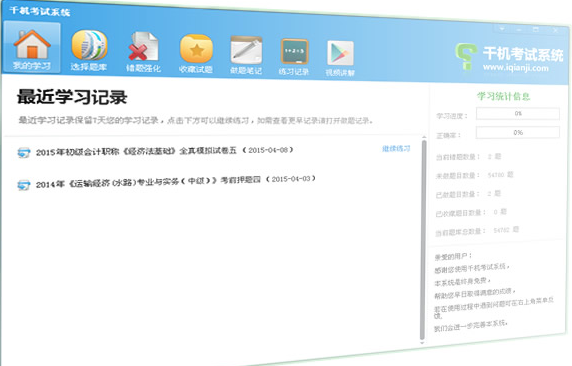The width and height of the screenshot is (572, 366).
Task: Open the 错题强化 red-cross icon
Action: [x=143, y=52]
